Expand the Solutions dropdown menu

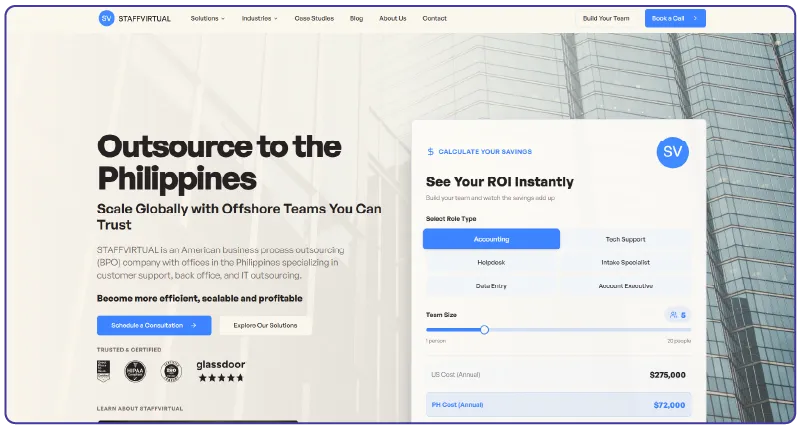point(207,18)
